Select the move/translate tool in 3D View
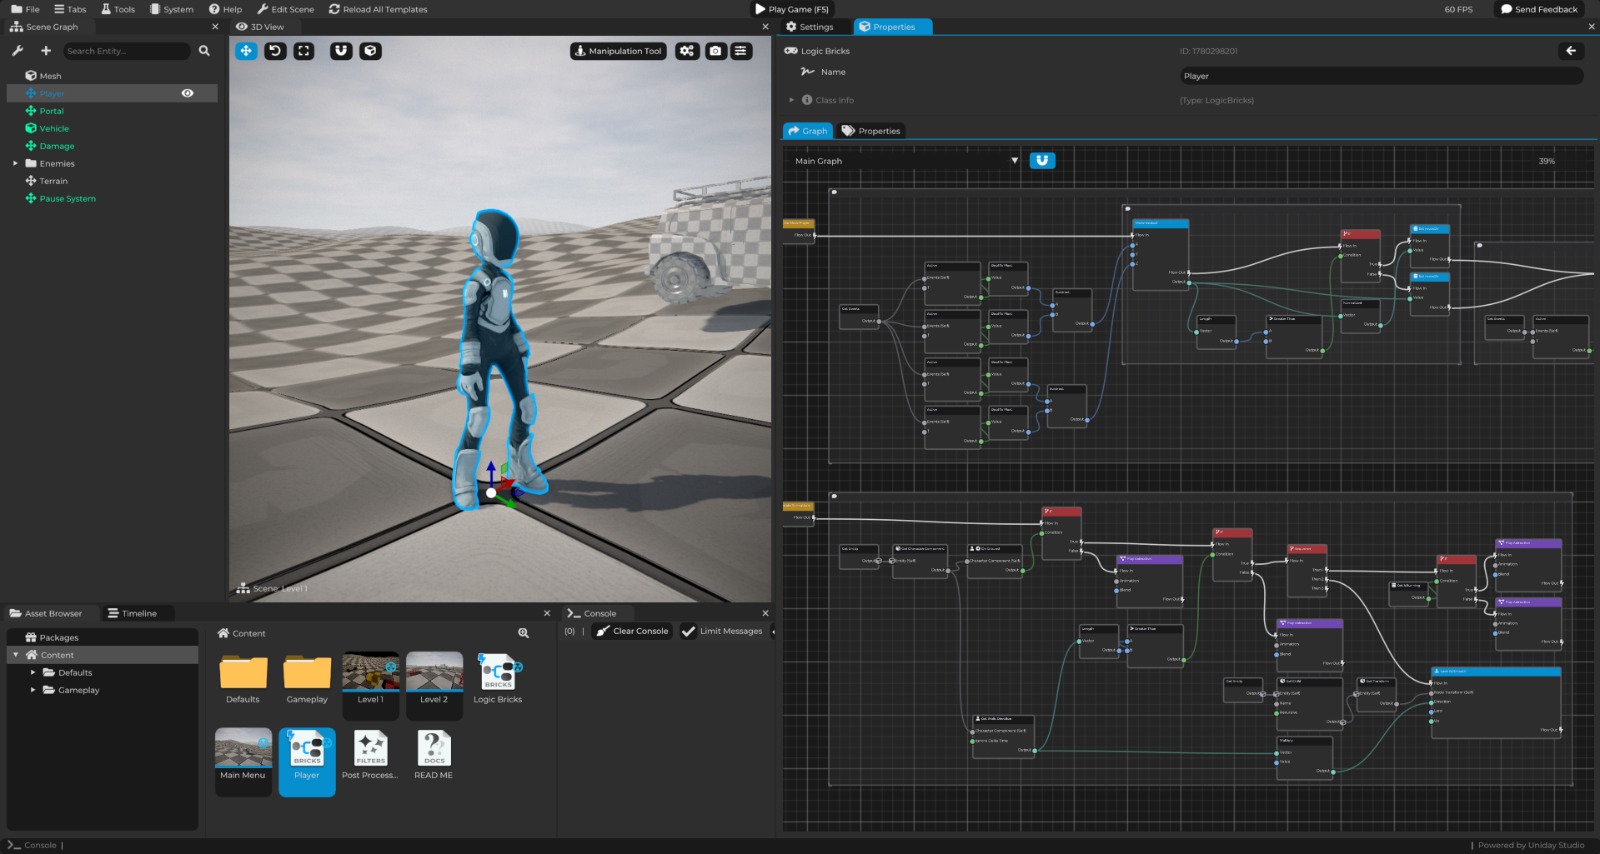This screenshot has height=854, width=1600. (246, 51)
